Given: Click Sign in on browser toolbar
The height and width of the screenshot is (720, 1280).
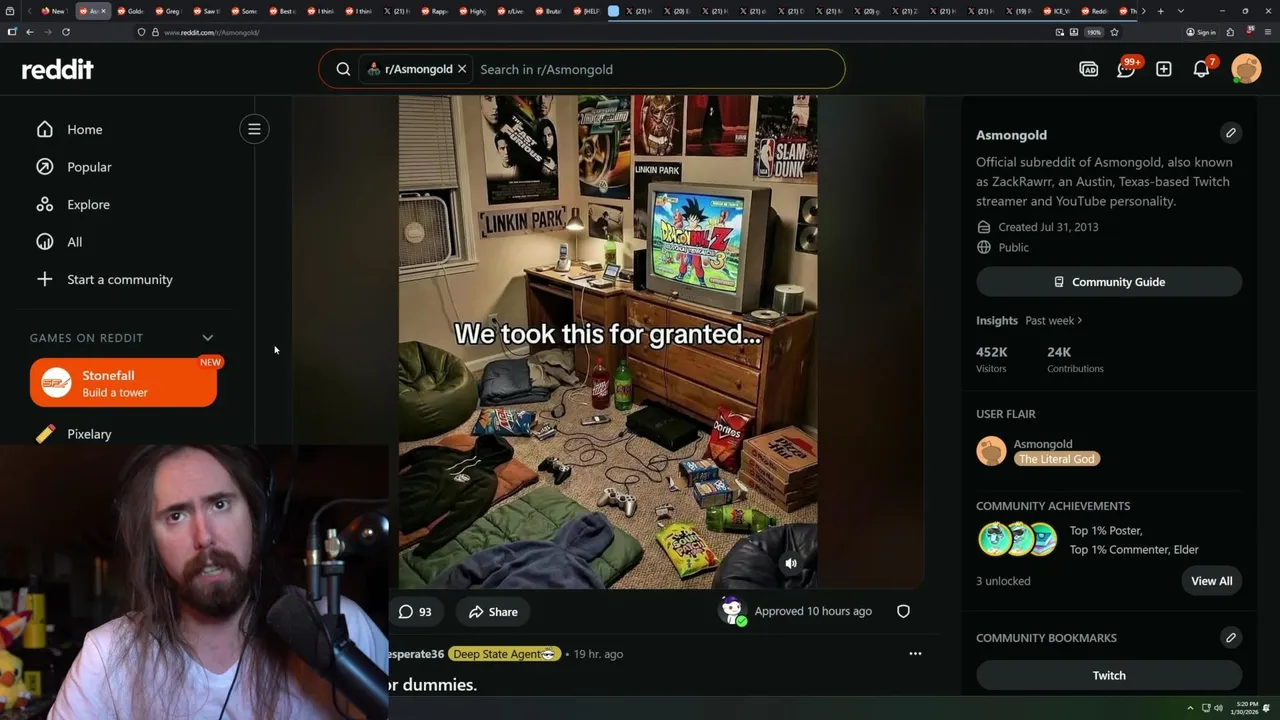Looking at the screenshot, I should (1201, 32).
